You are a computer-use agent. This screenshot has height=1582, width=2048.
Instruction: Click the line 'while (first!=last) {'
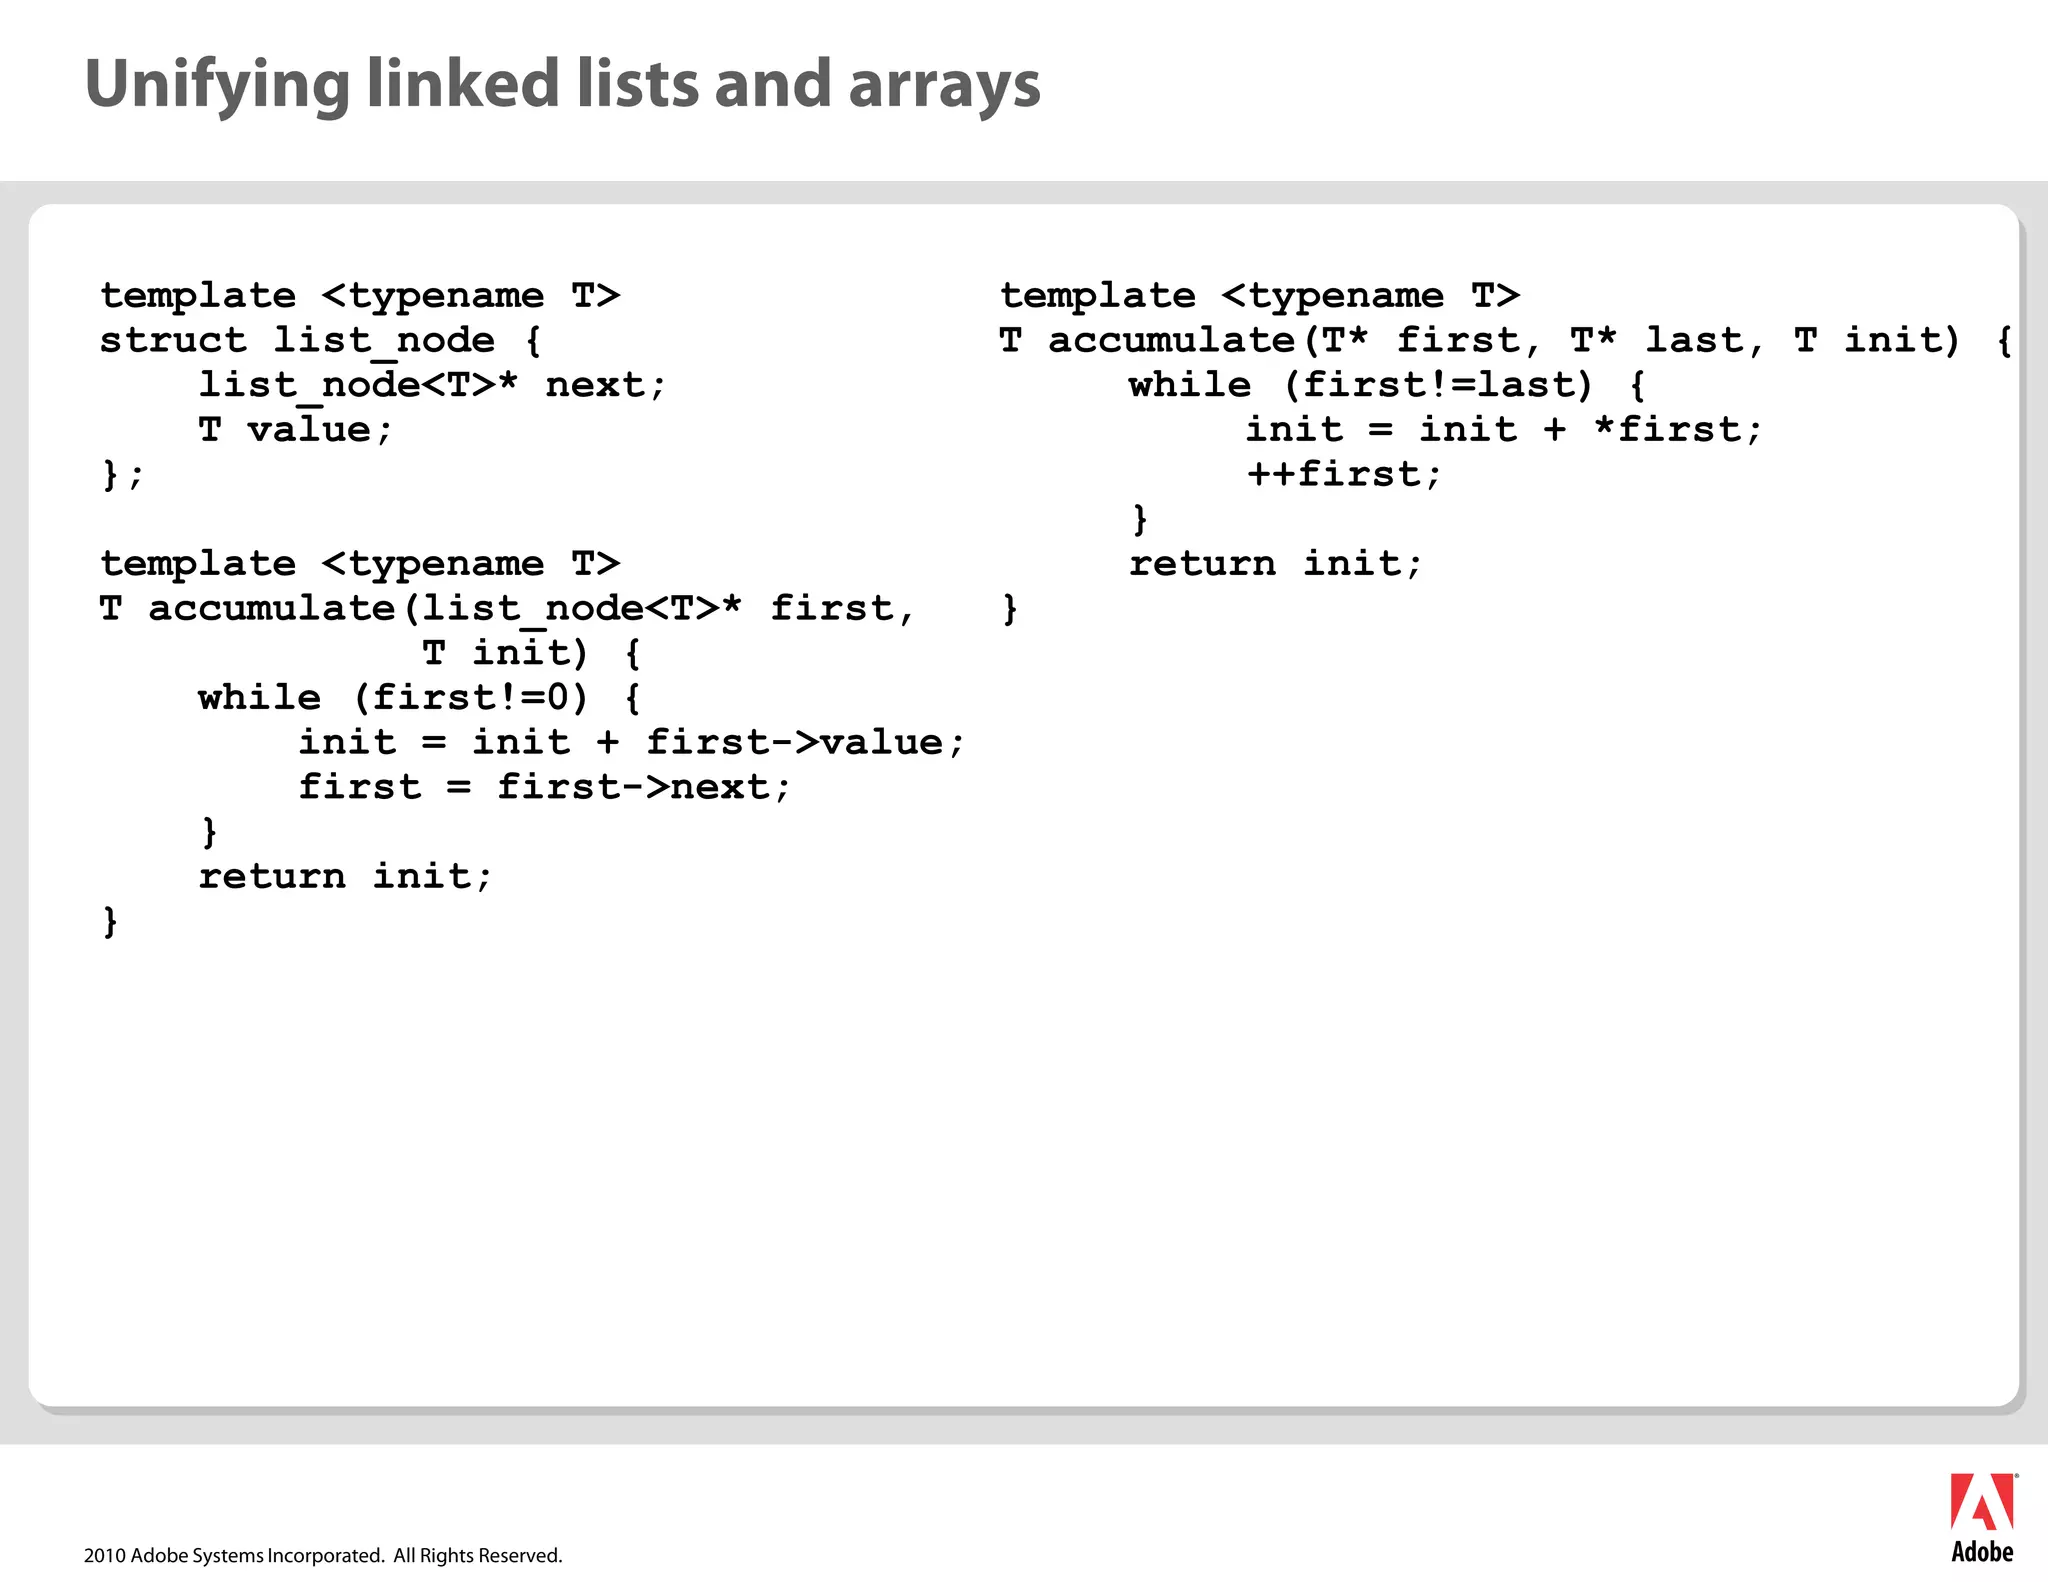[x=1387, y=386]
